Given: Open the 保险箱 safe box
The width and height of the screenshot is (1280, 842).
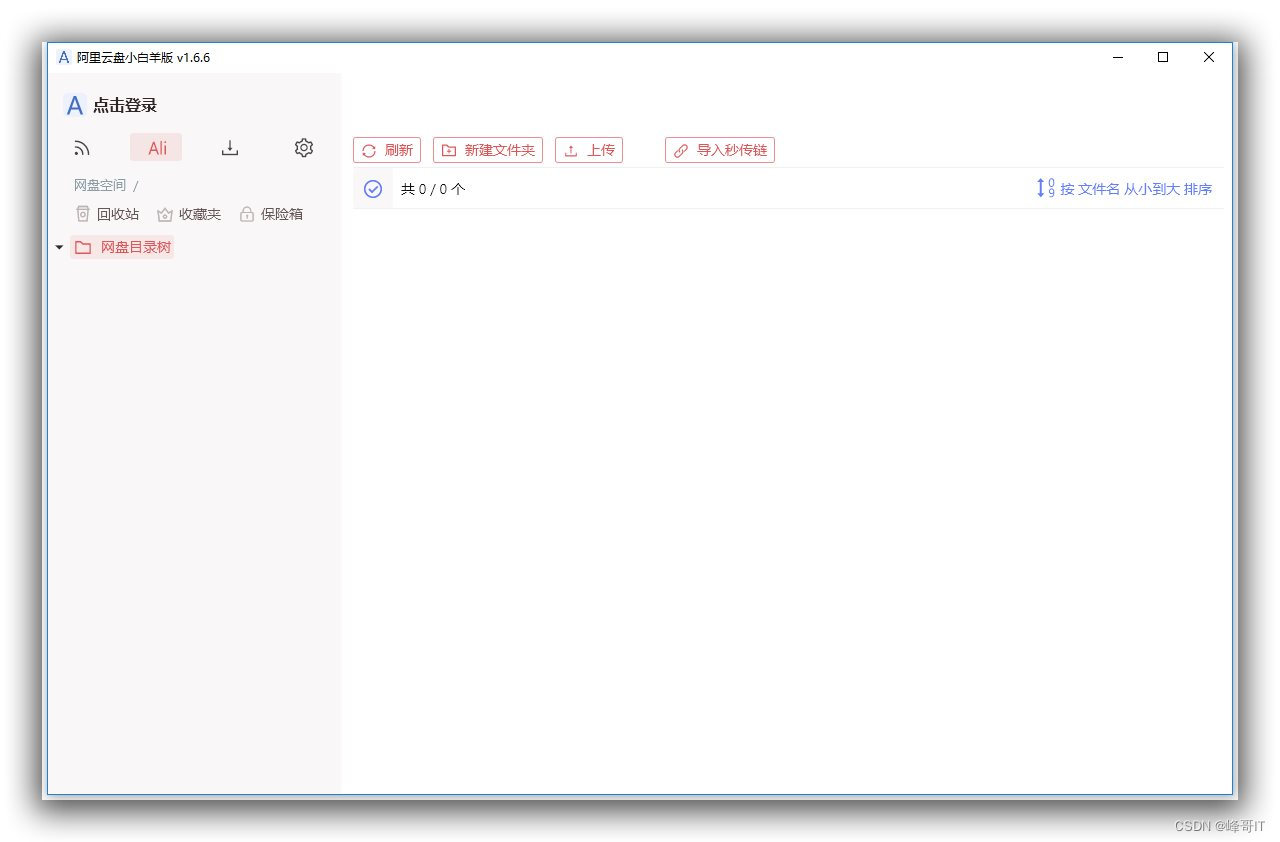Looking at the screenshot, I should coord(271,214).
